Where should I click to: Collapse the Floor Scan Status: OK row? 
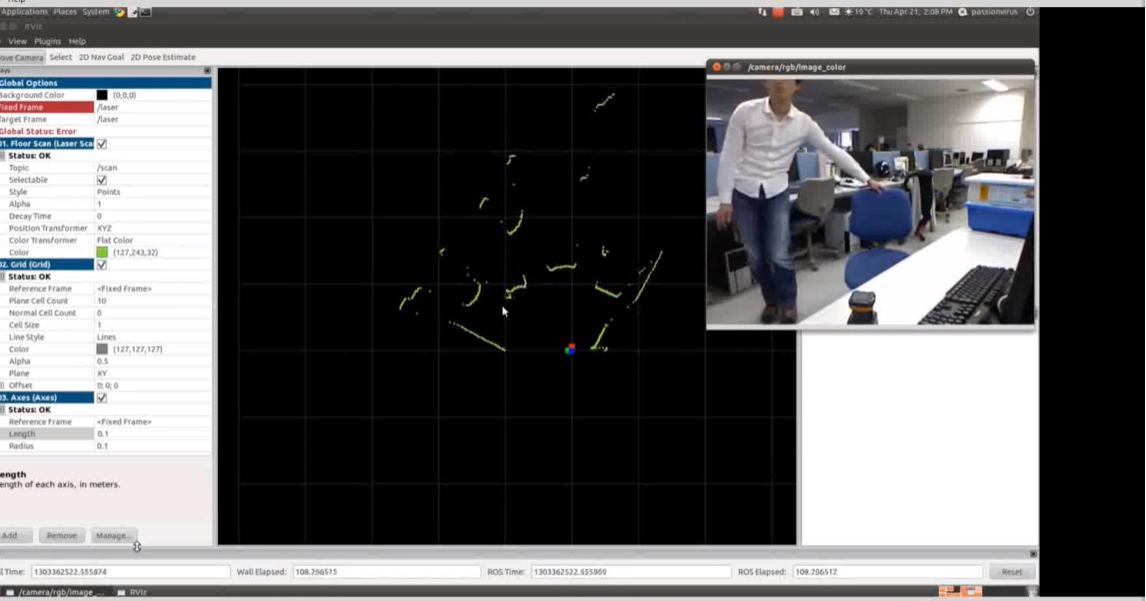(x=3, y=156)
